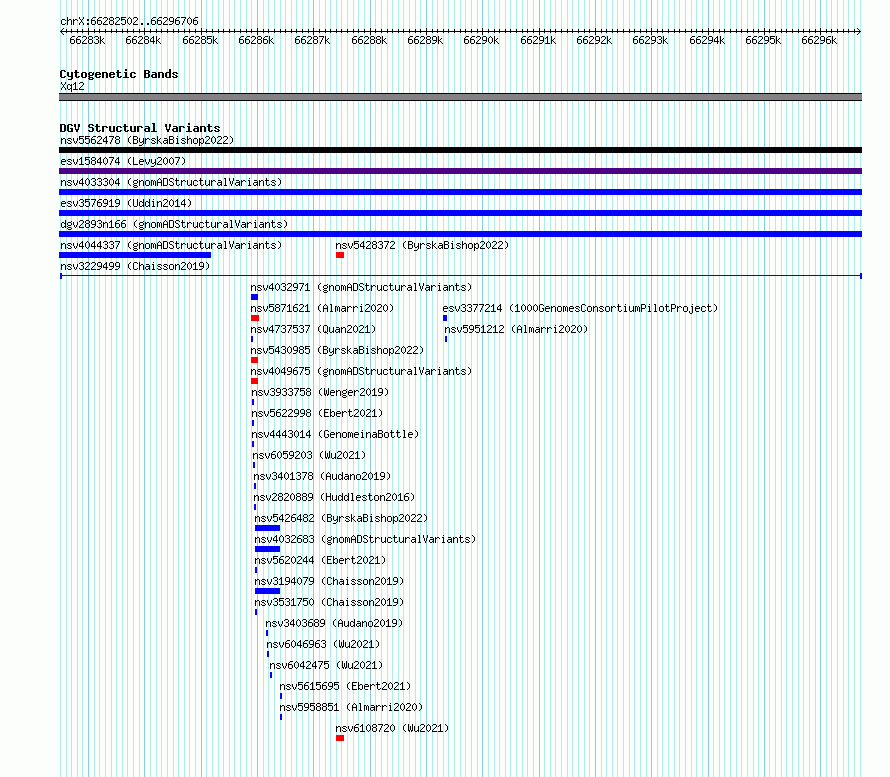Click nsv5428372 (ByrskaBishop2022) label
The image size is (890, 777).
pos(422,245)
